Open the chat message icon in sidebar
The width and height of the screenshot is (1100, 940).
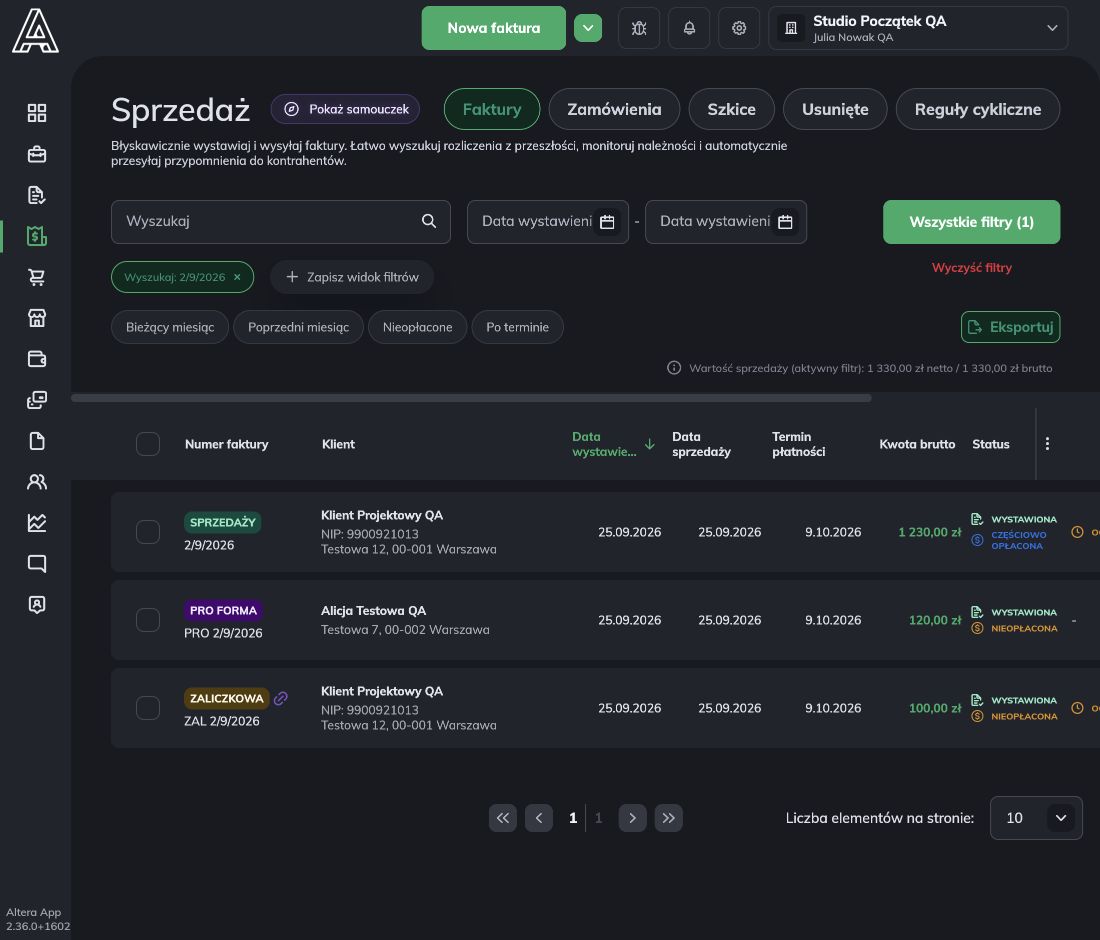pyautogui.click(x=36, y=563)
